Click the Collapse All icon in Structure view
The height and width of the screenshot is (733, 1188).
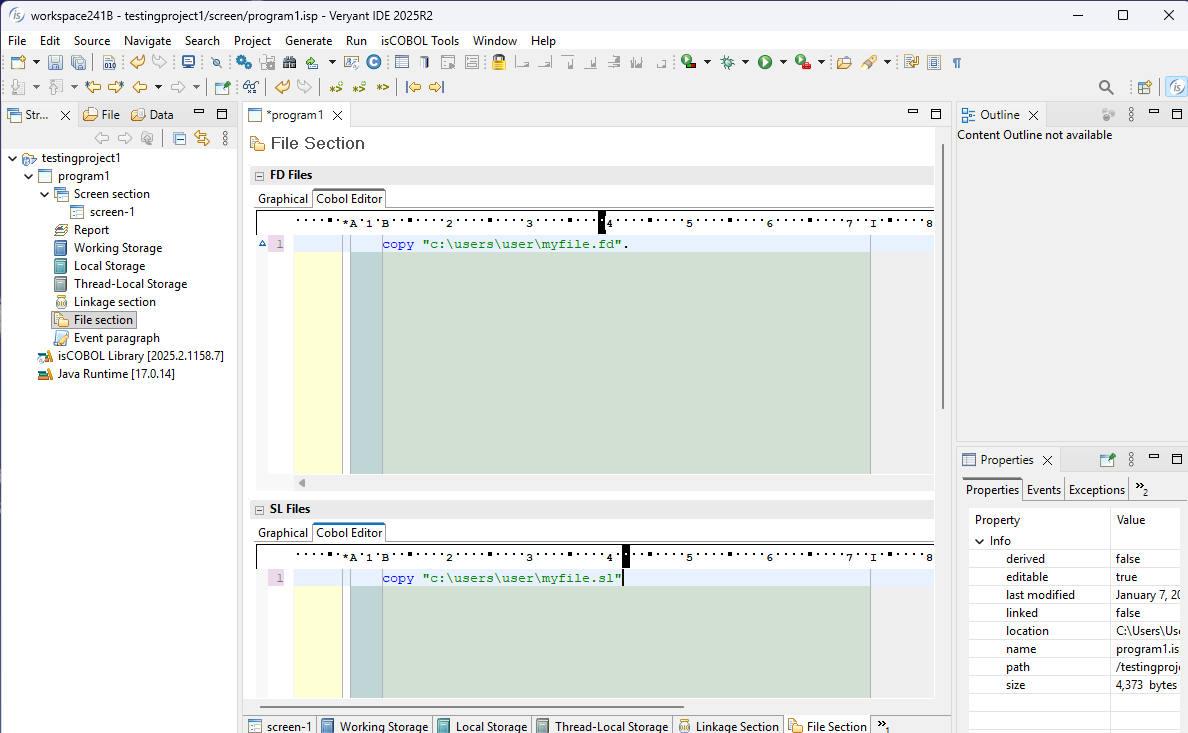(x=180, y=139)
